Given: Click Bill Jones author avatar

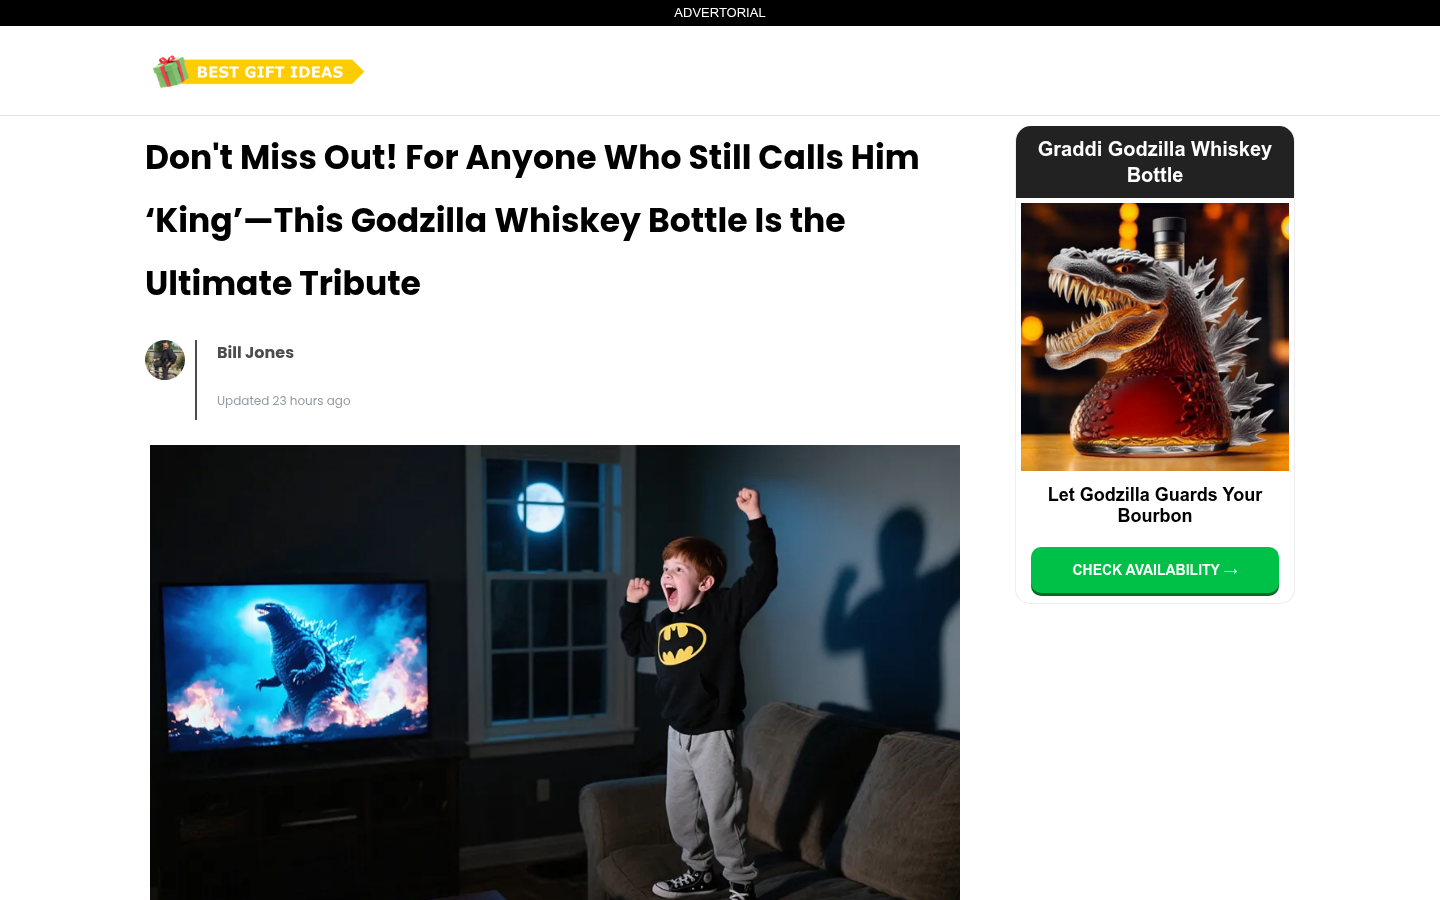Looking at the screenshot, I should 165,360.
